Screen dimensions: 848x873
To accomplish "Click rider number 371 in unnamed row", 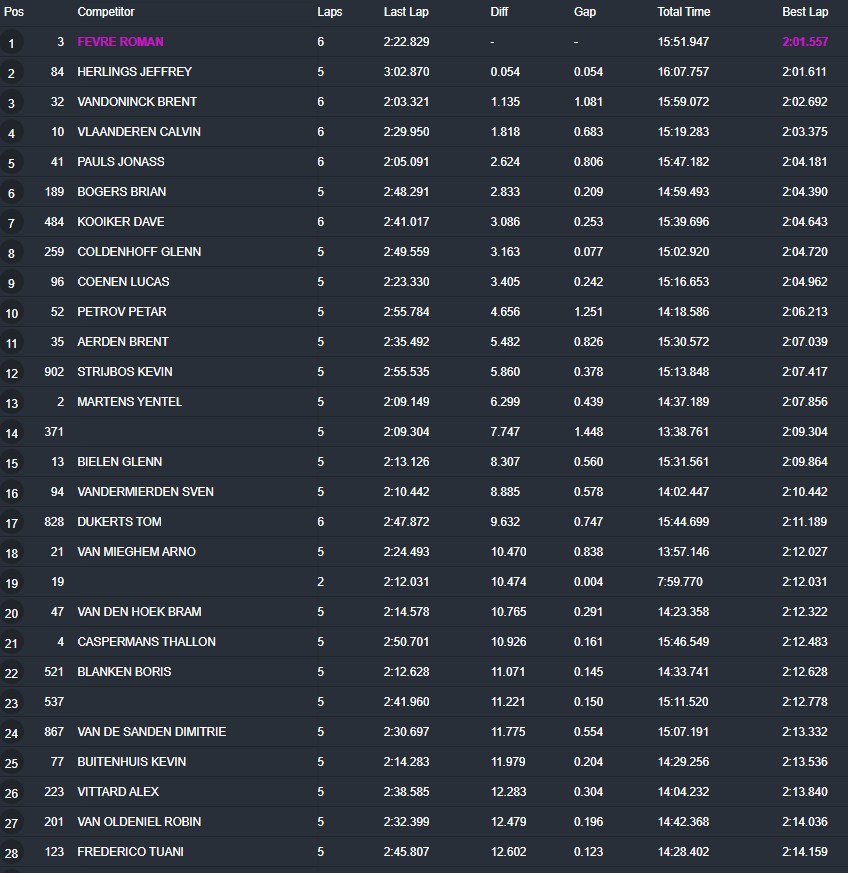I will point(54,432).
